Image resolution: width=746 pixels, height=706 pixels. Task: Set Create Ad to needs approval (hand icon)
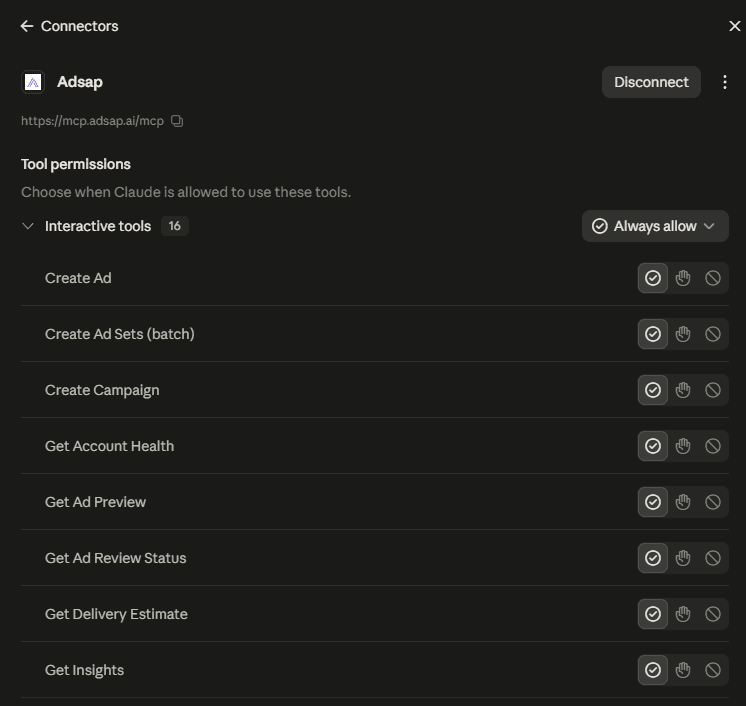click(683, 278)
